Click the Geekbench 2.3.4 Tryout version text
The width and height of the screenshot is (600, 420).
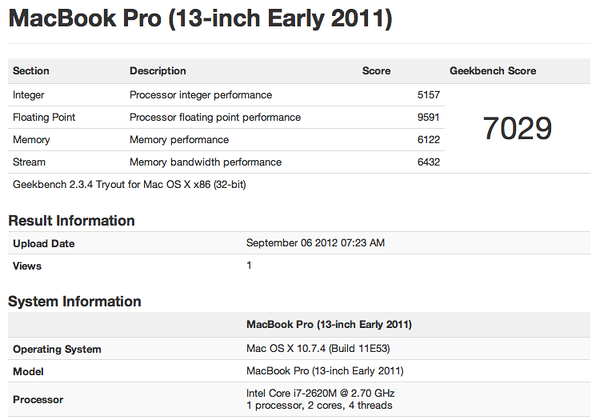[129, 184]
